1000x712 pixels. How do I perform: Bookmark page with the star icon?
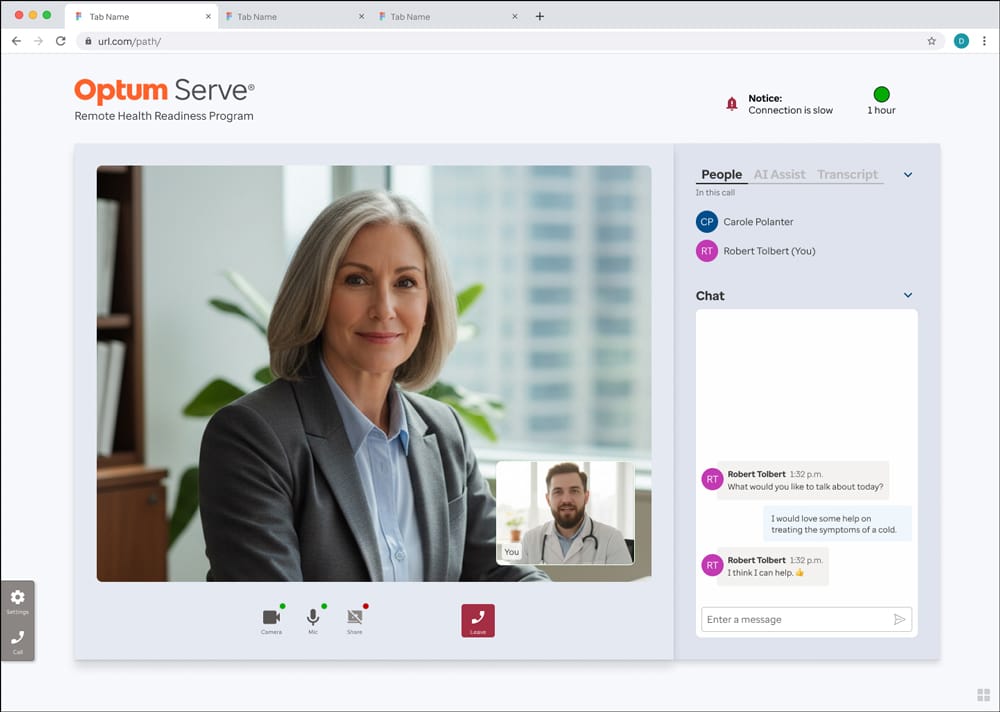click(932, 41)
